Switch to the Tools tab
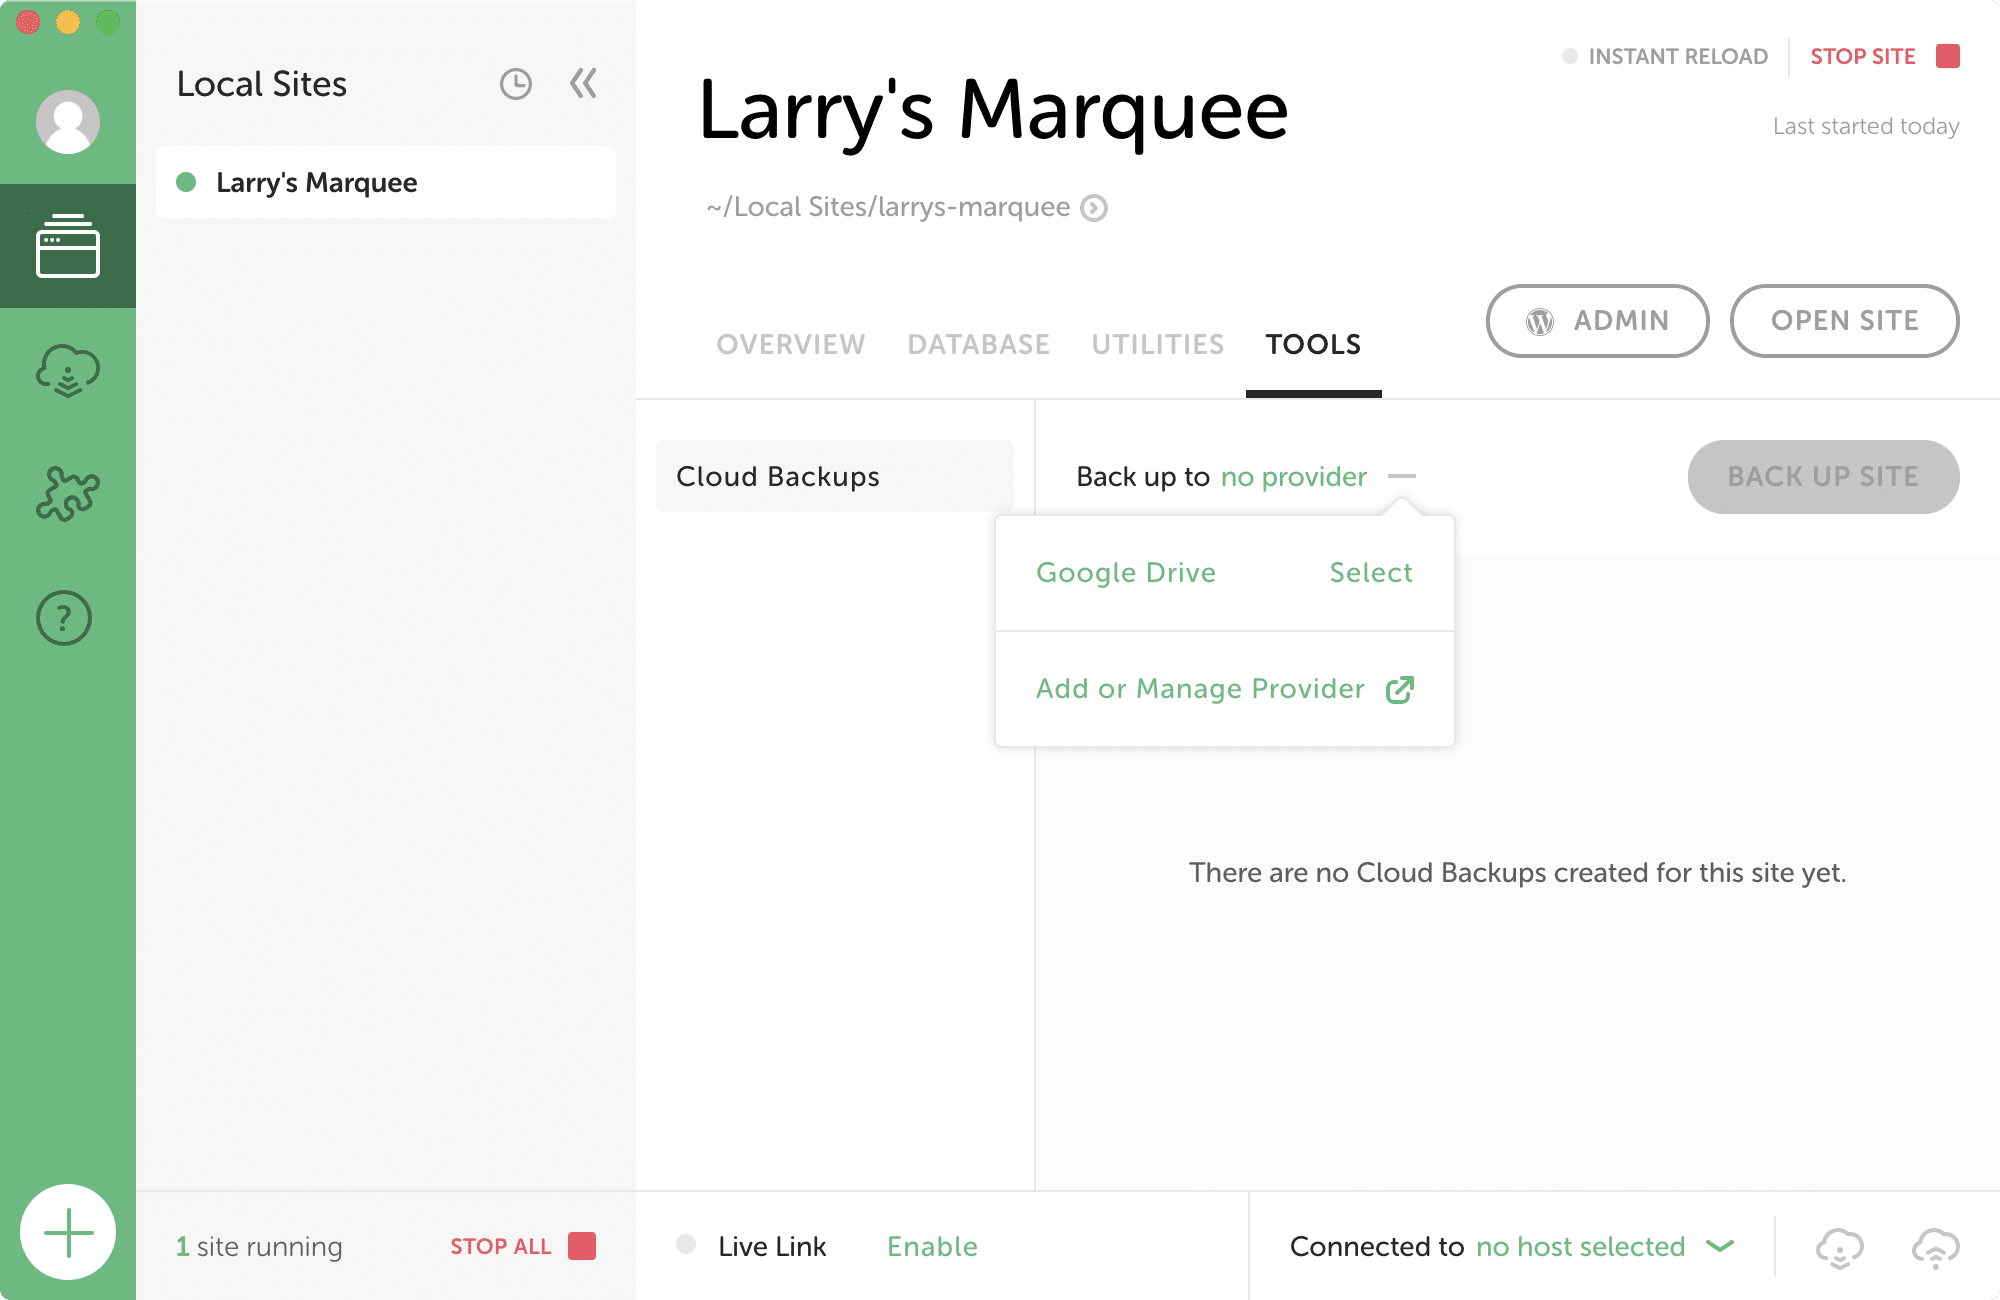Image resolution: width=2000 pixels, height=1300 pixels. pyautogui.click(x=1313, y=344)
